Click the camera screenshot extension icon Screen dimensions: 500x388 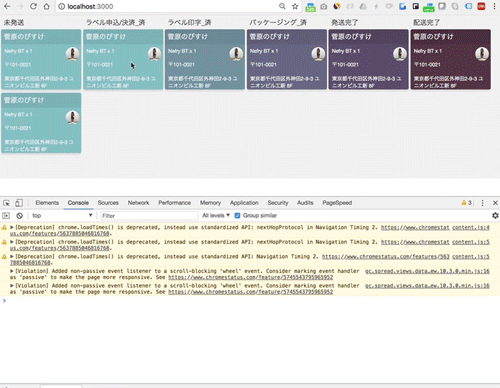tap(323, 6)
